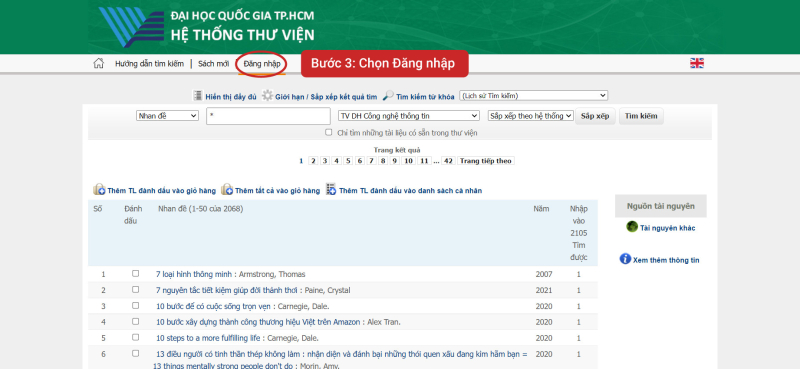This screenshot has width=800, height=369.
Task: Click the 'Hiển thị đầy đủ' list icon
Action: tap(197, 96)
